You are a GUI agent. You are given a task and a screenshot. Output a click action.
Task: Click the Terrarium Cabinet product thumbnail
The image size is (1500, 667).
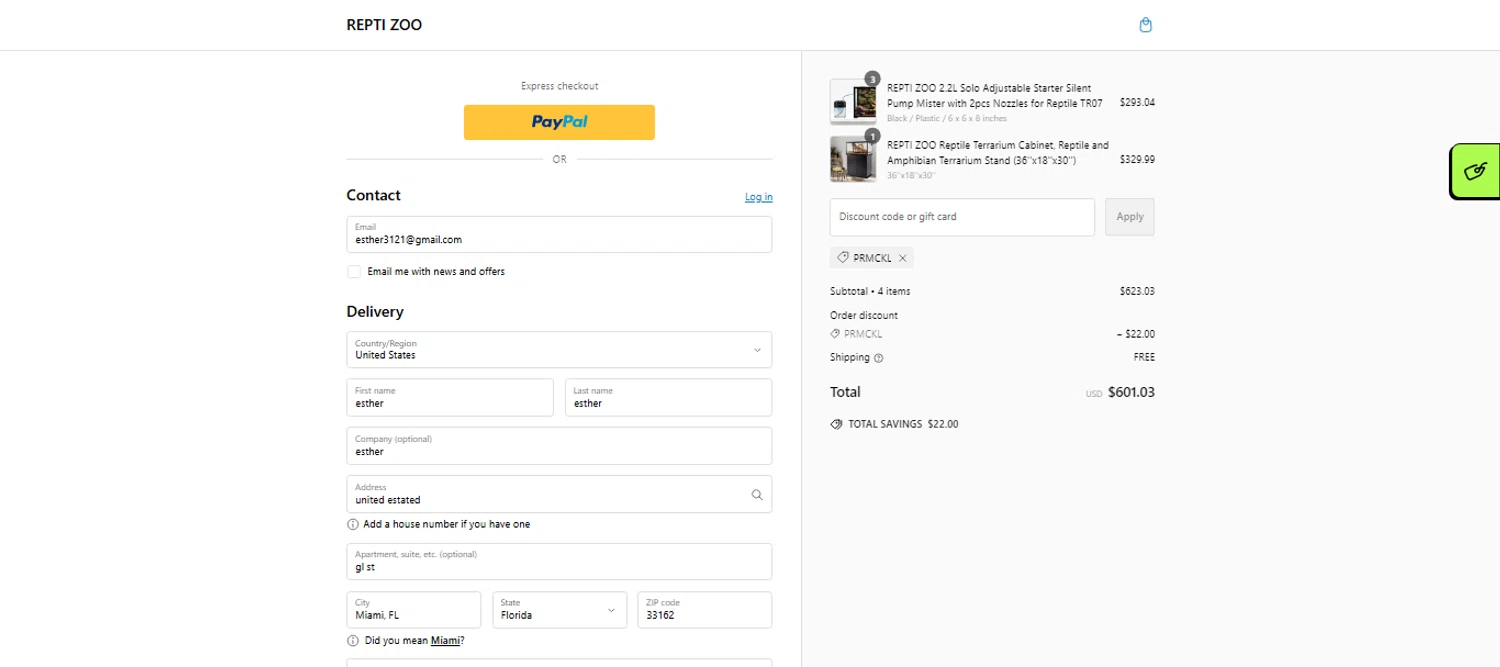click(853, 159)
